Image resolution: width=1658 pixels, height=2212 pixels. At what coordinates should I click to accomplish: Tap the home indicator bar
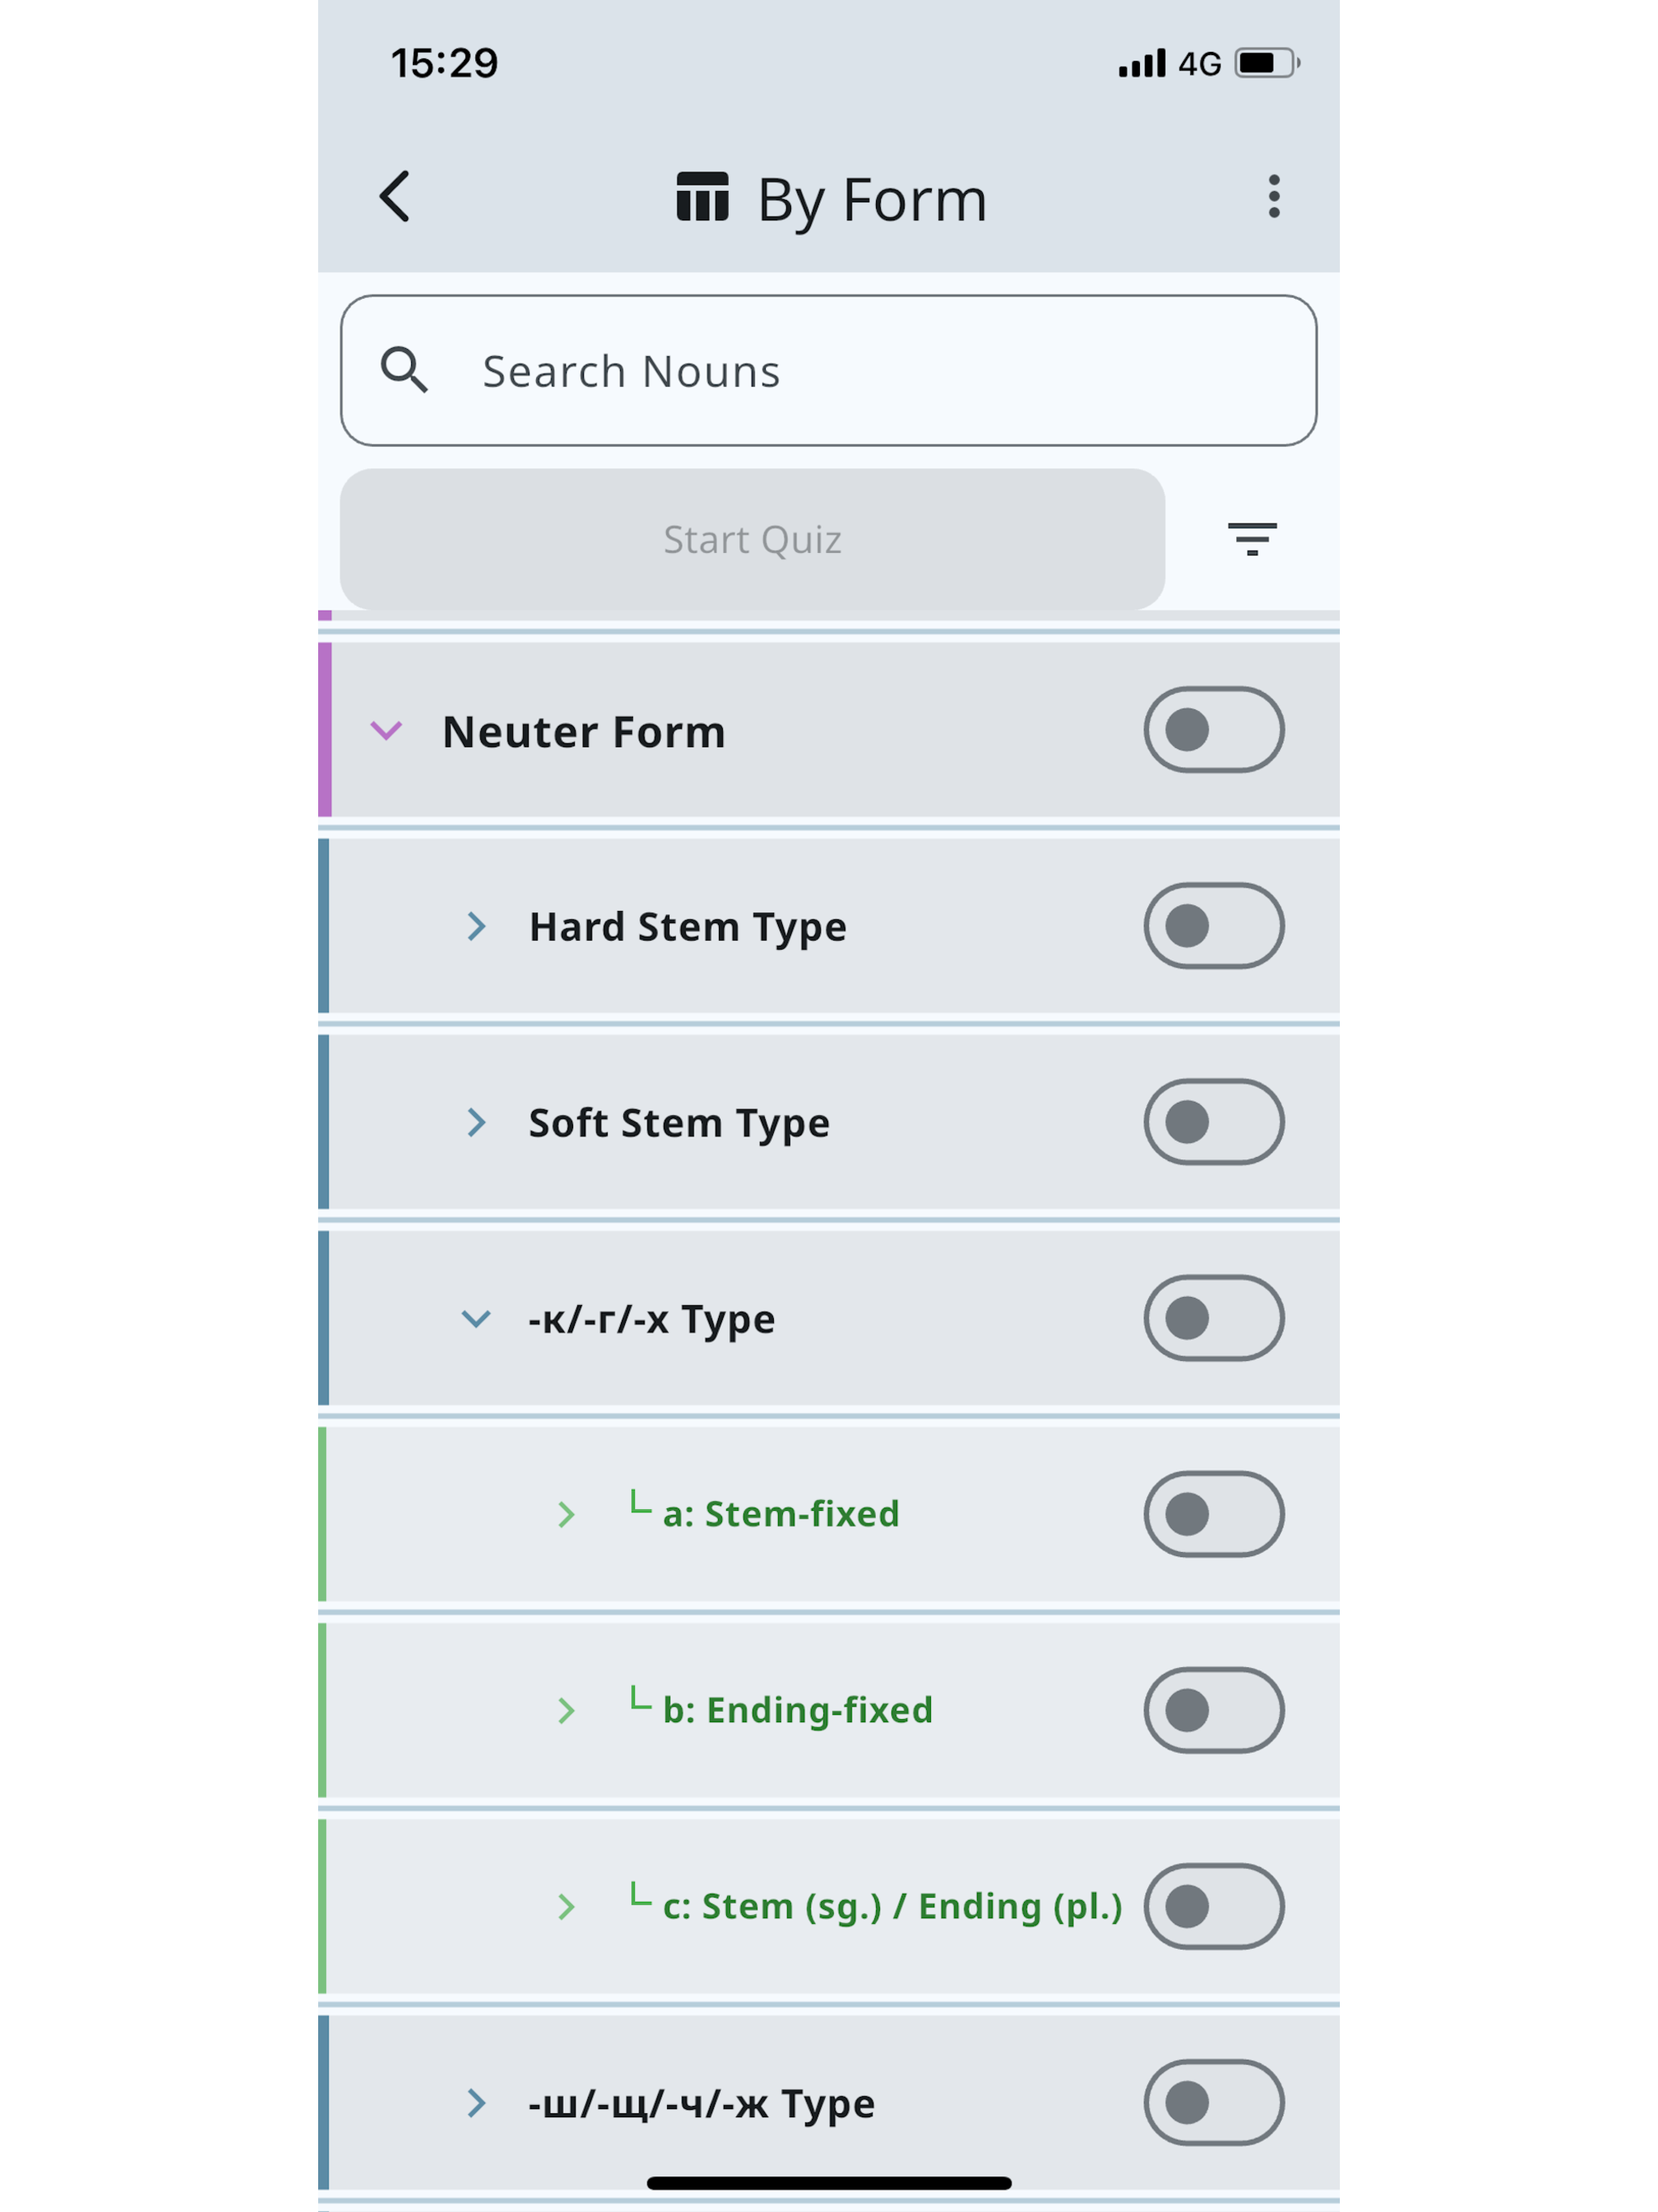pos(829,2183)
